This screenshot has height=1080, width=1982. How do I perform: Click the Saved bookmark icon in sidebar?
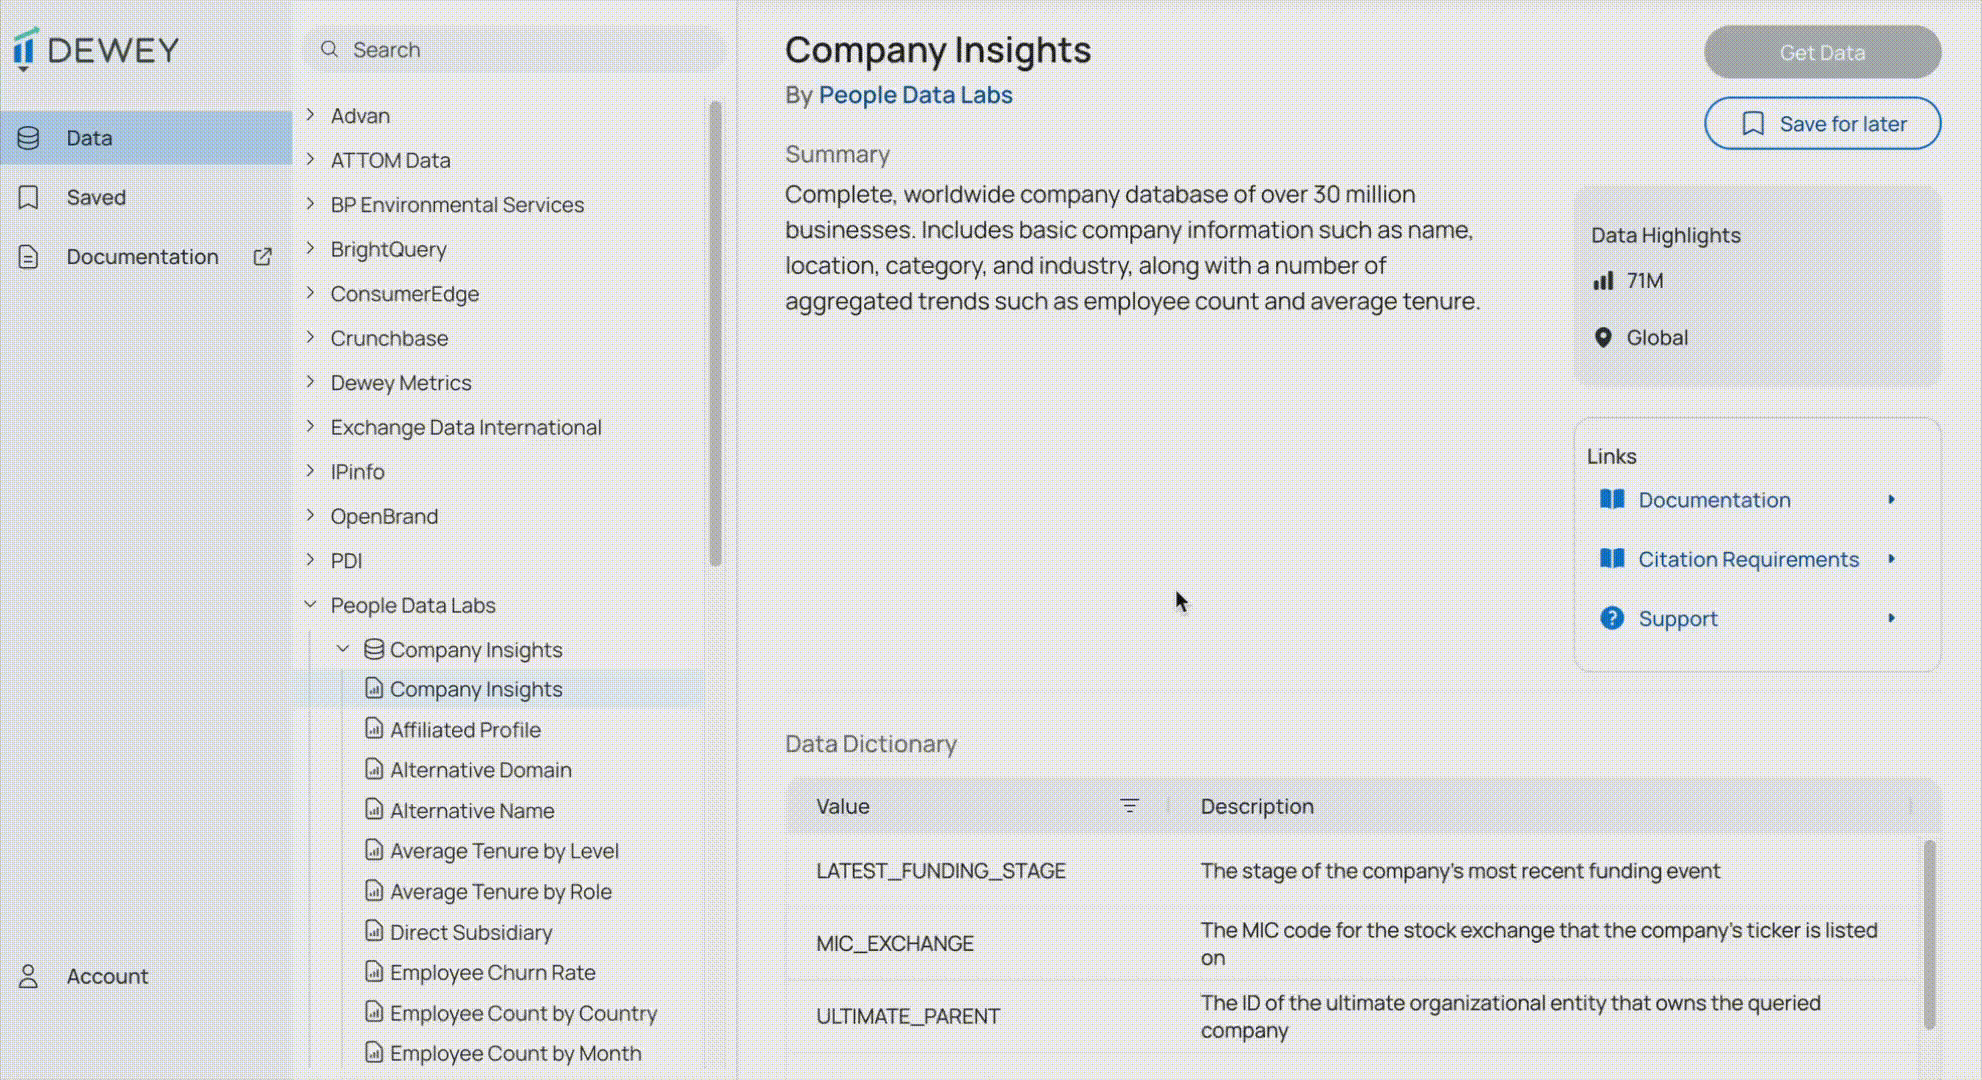(x=28, y=197)
